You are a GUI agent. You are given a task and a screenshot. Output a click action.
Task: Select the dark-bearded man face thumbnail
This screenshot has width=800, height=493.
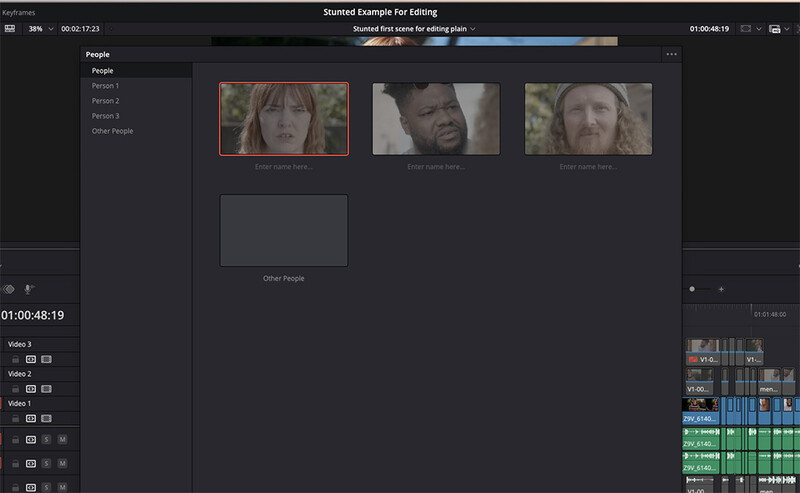(x=436, y=118)
